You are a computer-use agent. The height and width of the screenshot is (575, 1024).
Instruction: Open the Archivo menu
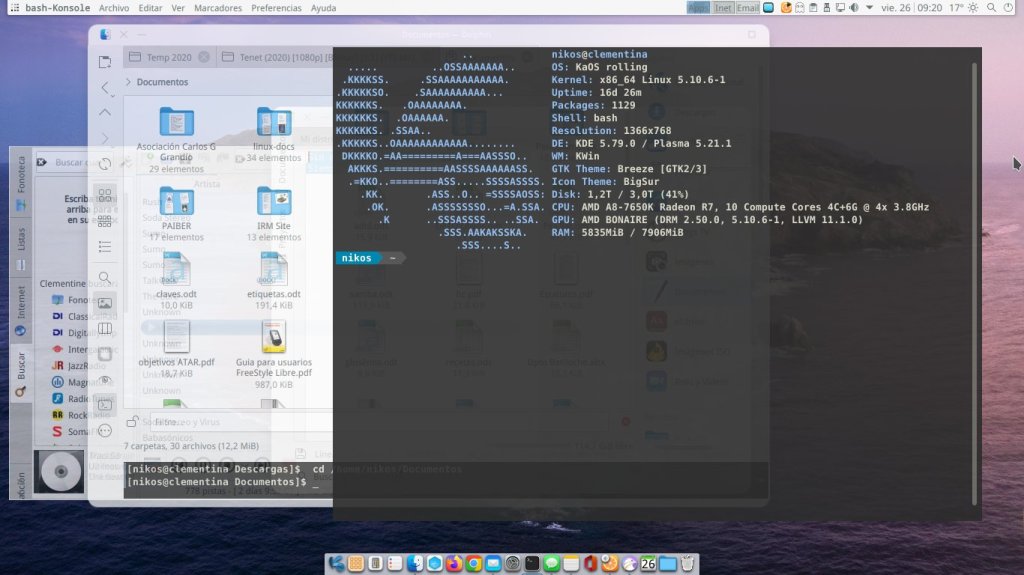pyautogui.click(x=113, y=8)
